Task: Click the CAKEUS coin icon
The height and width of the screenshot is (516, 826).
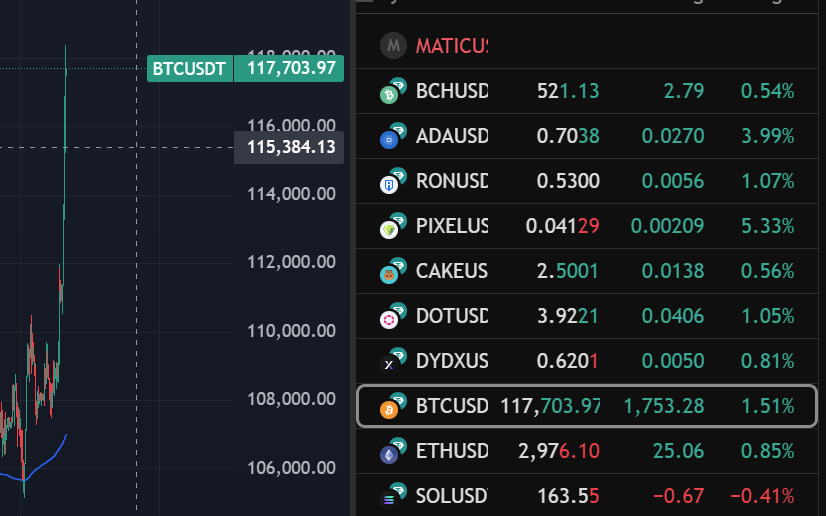Action: [393, 271]
